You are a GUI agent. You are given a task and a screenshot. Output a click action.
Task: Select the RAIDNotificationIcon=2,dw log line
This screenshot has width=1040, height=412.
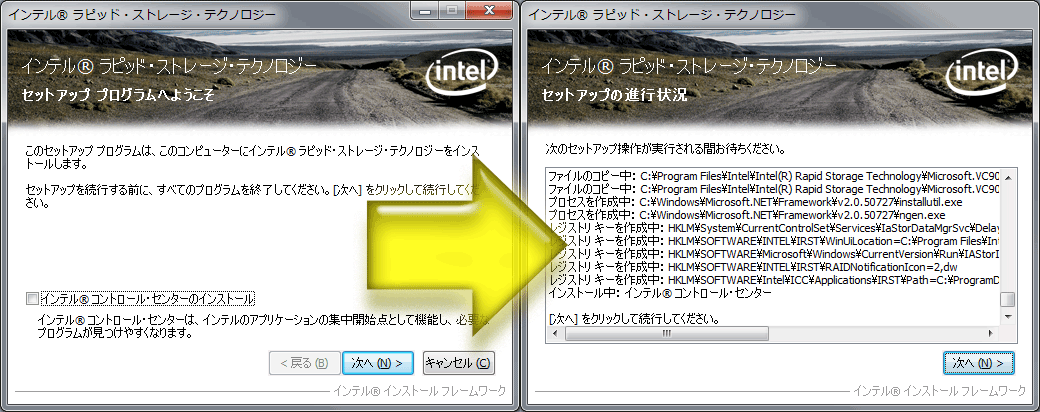point(754,267)
